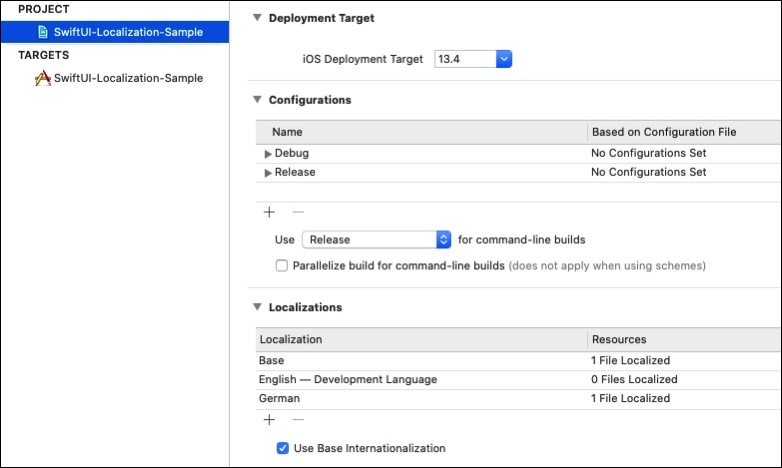Screen dimensions: 782x468
Task: Collapse the Deployment Target section
Action: (257, 18)
